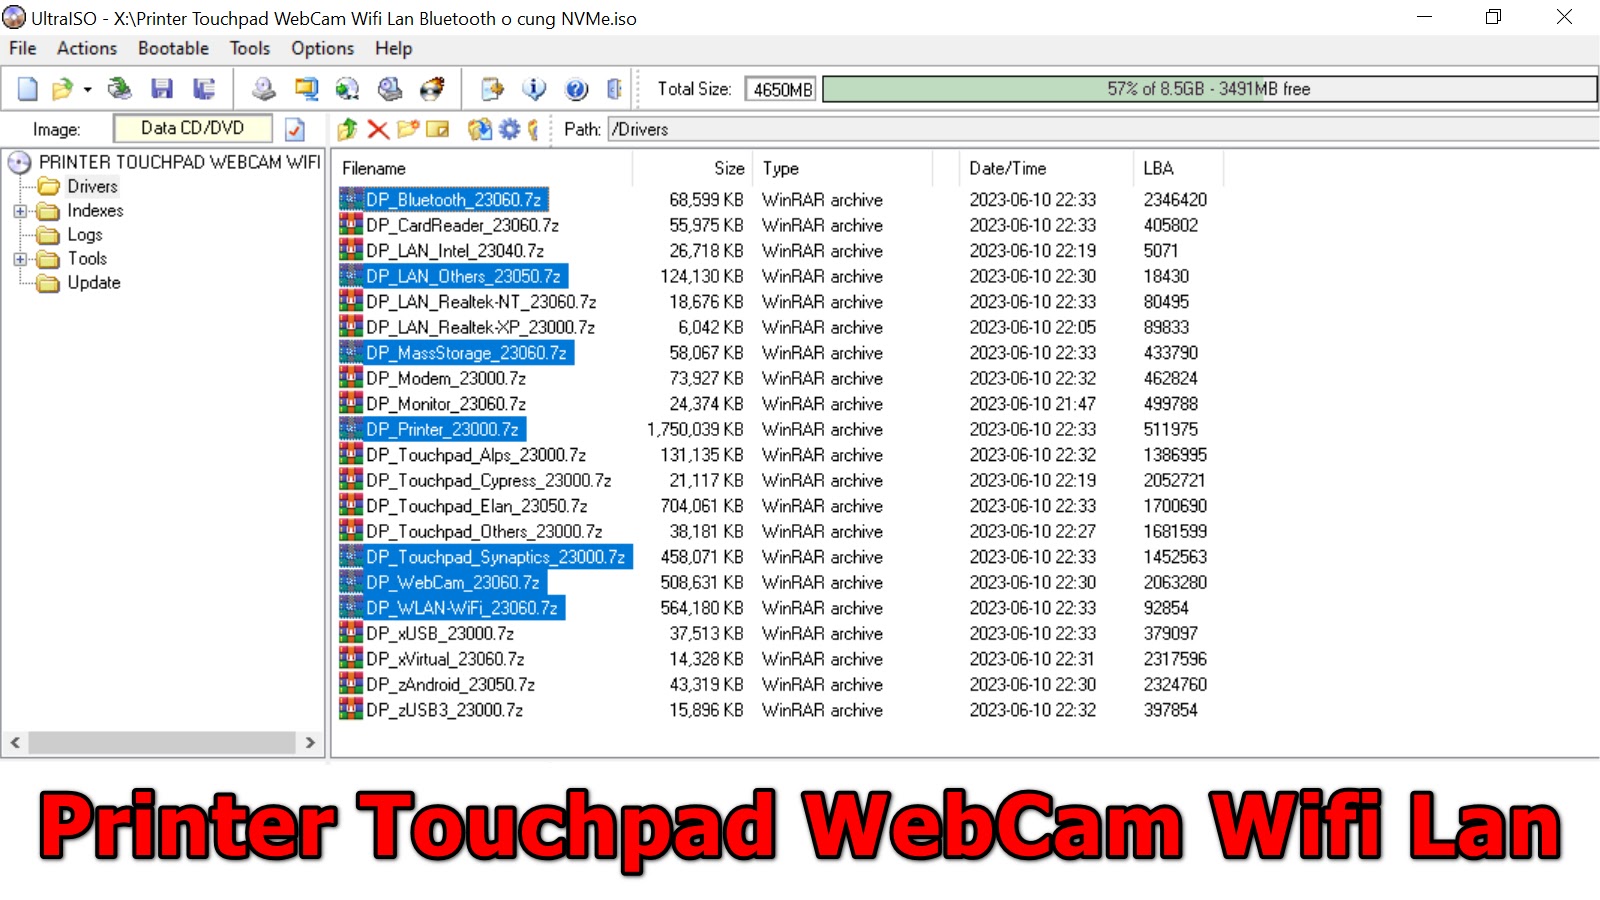Select the root PRINTER TOUCHPAD WEBCAM WIFI node
Viewport: 1600px width, 900px height.
[x=180, y=162]
